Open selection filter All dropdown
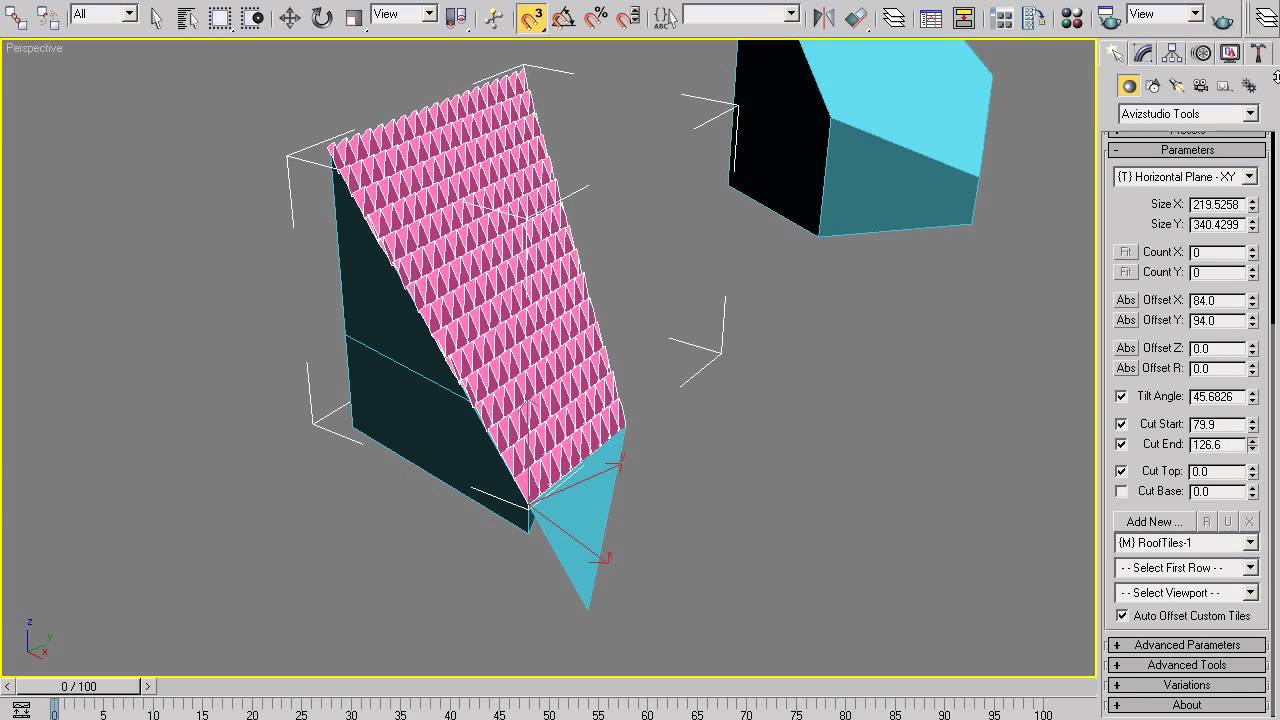Viewport: 1280px width, 720px height. pos(104,14)
